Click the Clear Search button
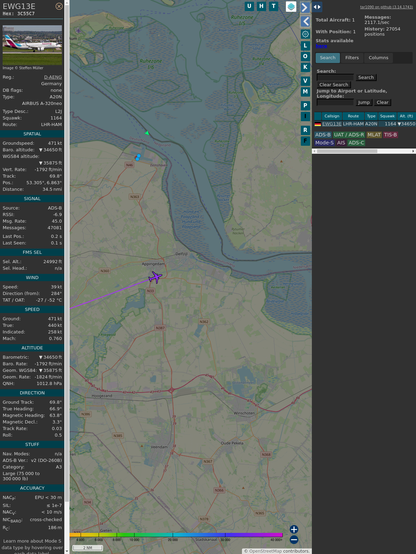This screenshot has width=416, height=554. pyautogui.click(x=334, y=85)
